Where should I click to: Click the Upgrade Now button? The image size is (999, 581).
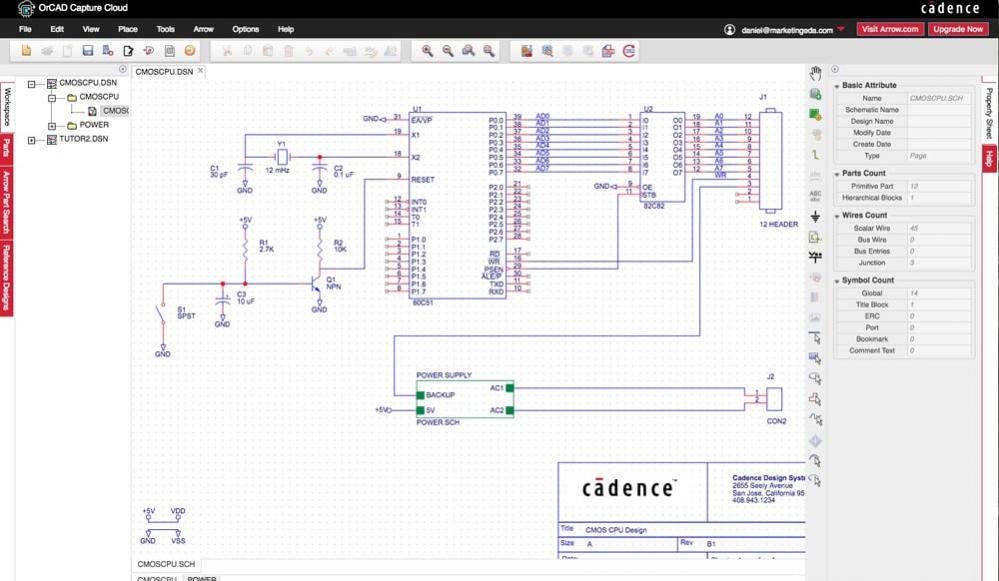[x=958, y=29]
